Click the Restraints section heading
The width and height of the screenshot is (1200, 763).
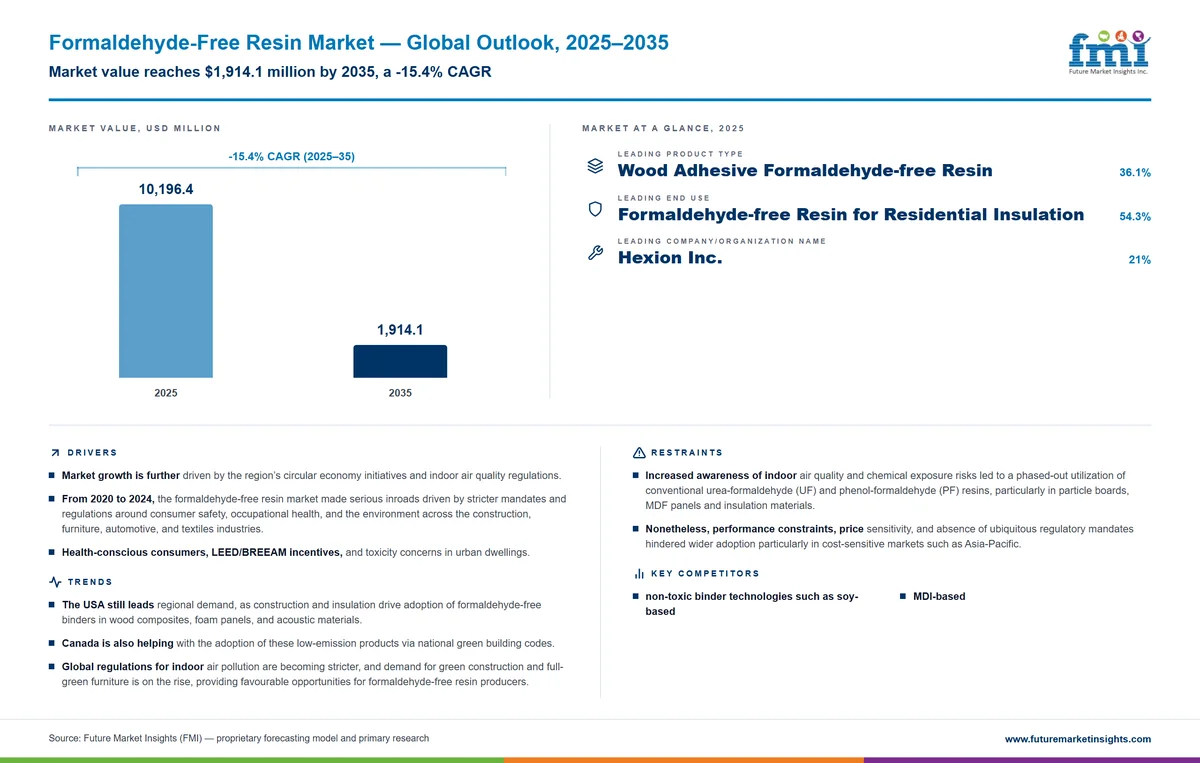[686, 453]
